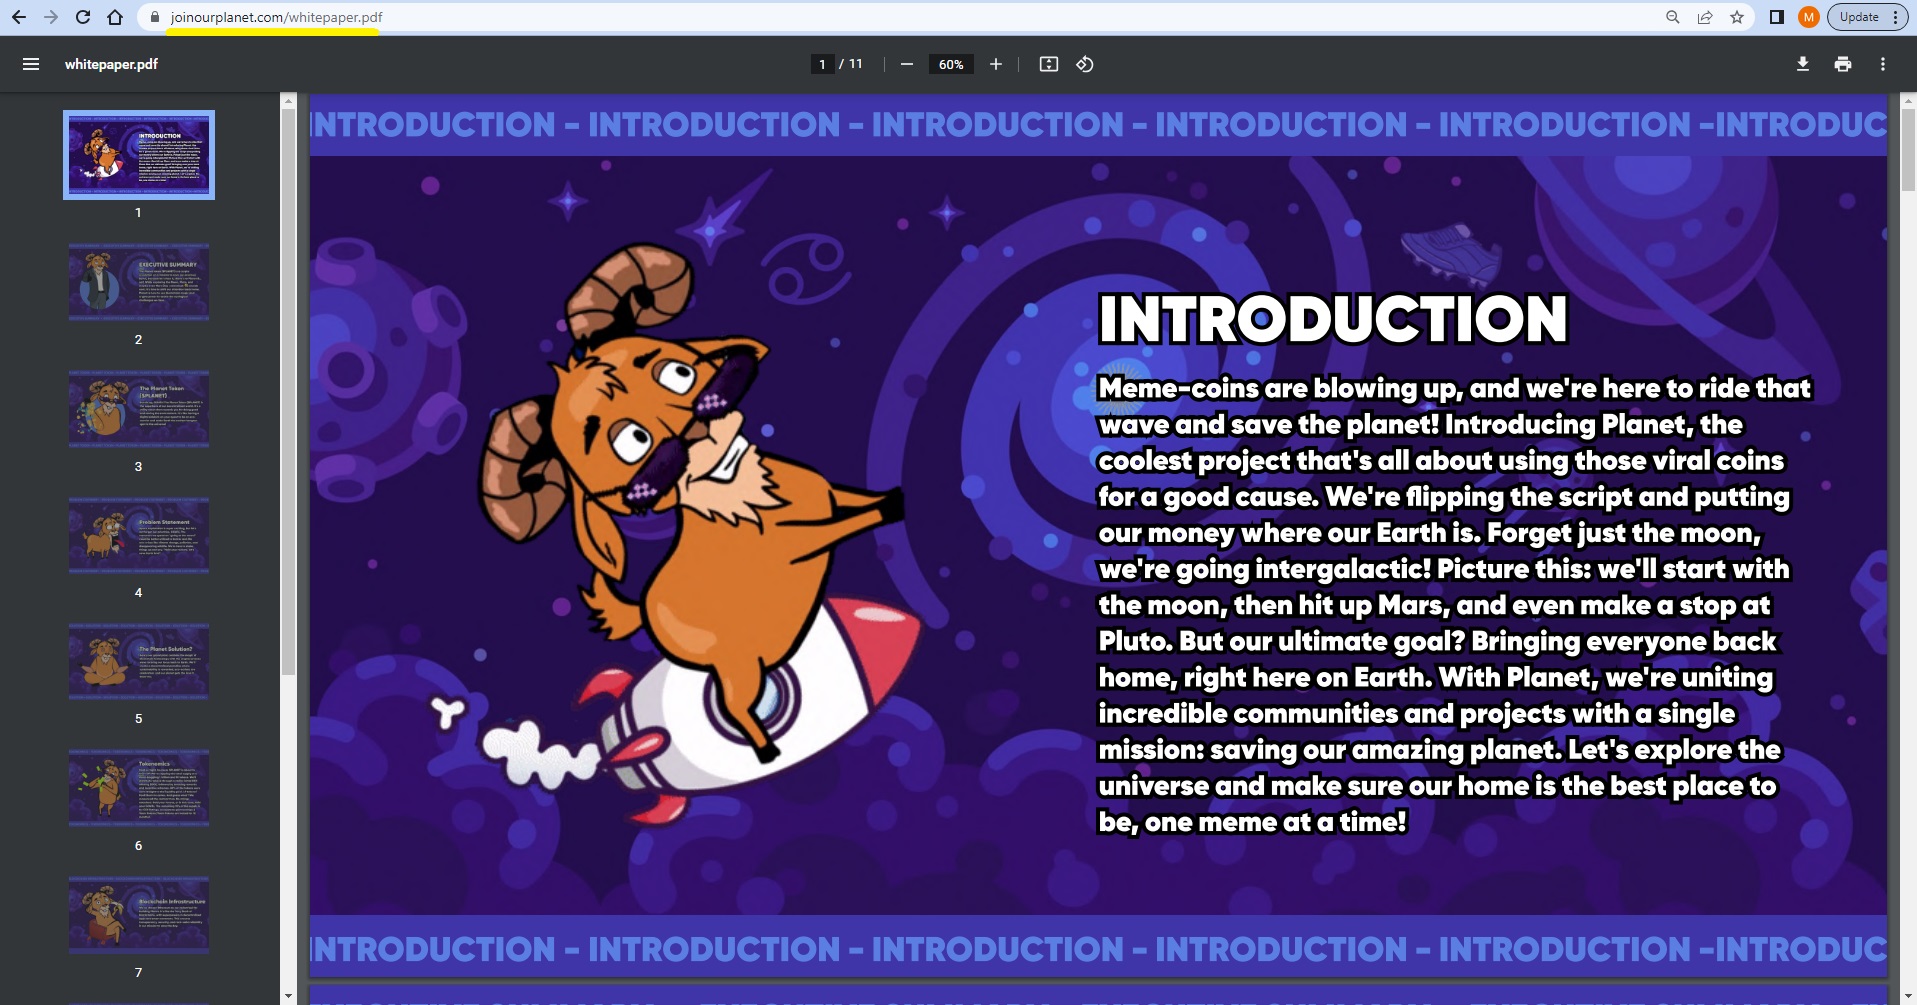Image resolution: width=1917 pixels, height=1005 pixels.
Task: Click the Chrome Update button
Action: [x=1867, y=17]
